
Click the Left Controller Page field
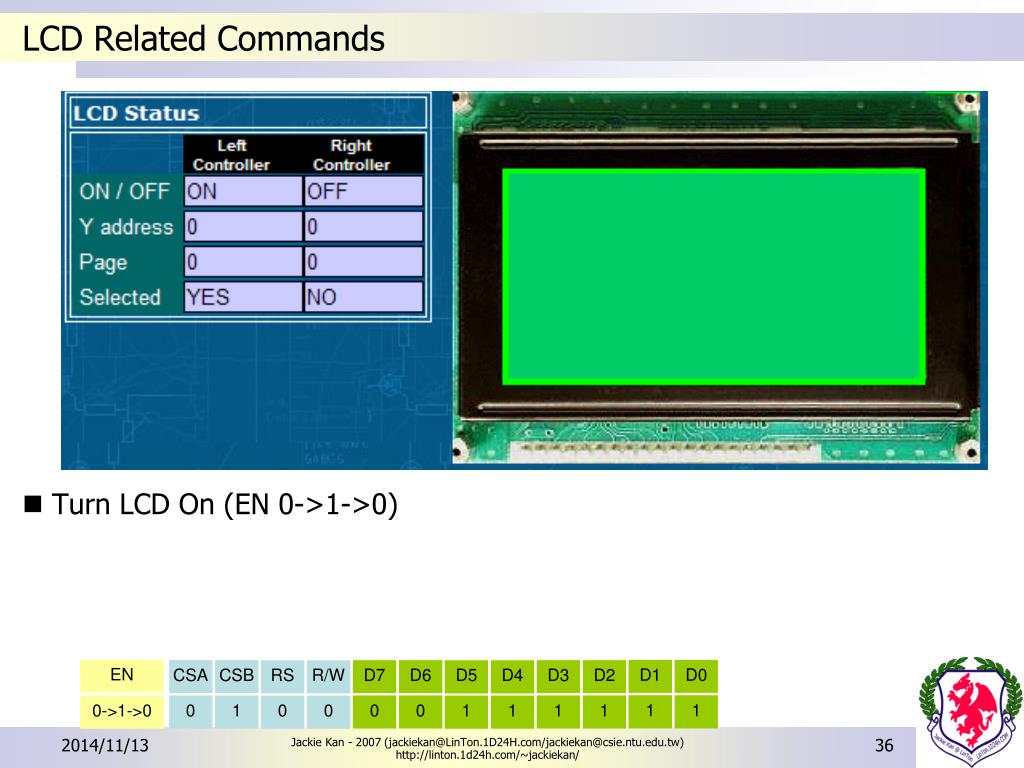pyautogui.click(x=243, y=262)
